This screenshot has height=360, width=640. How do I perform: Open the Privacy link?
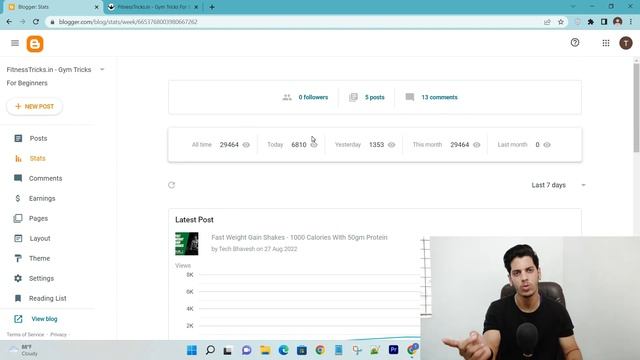click(x=58, y=334)
